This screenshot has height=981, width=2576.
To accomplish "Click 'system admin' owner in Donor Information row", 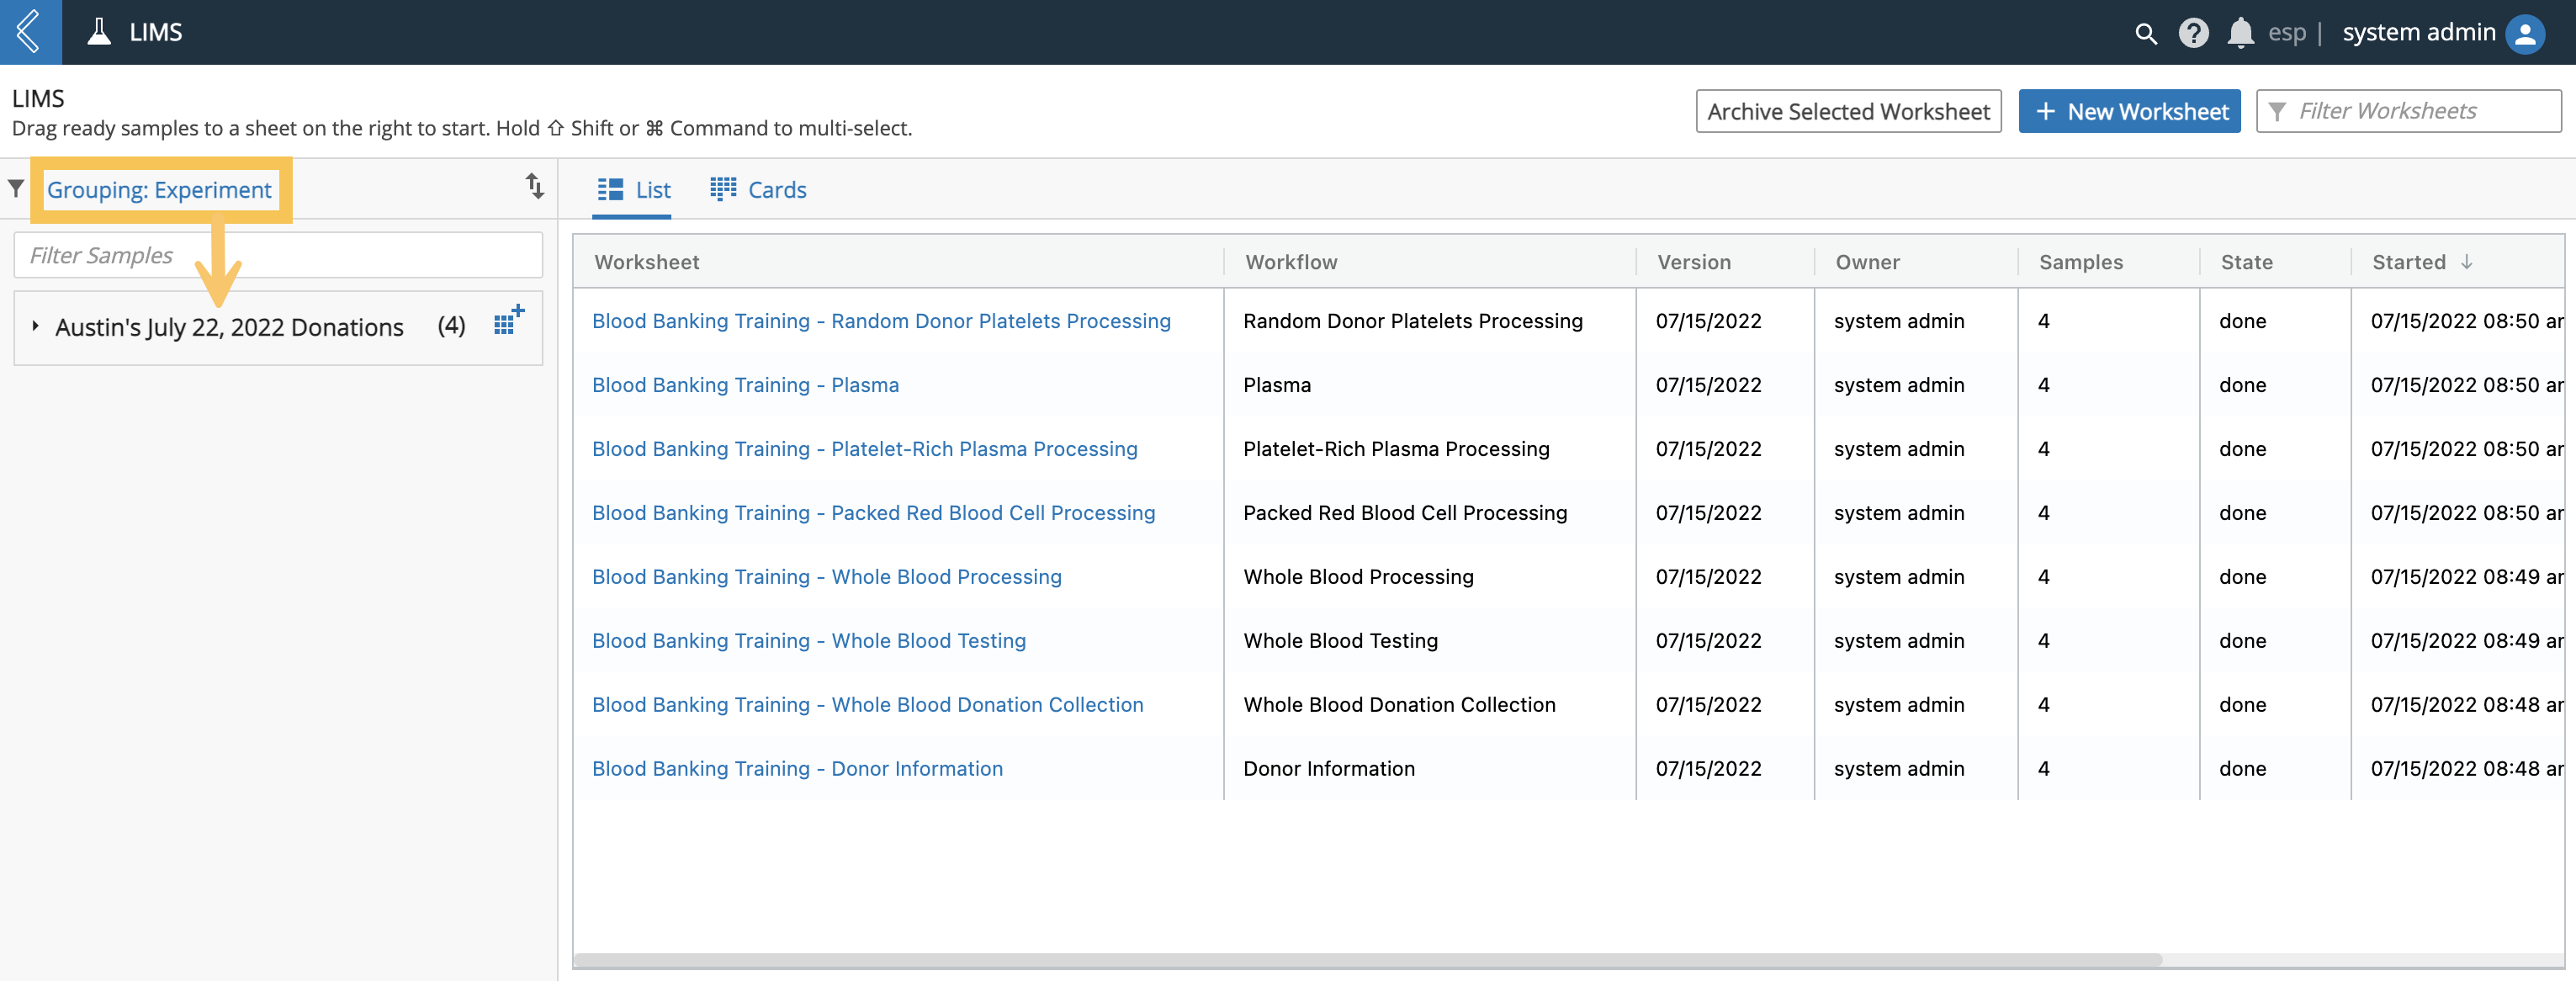I will coord(1898,769).
